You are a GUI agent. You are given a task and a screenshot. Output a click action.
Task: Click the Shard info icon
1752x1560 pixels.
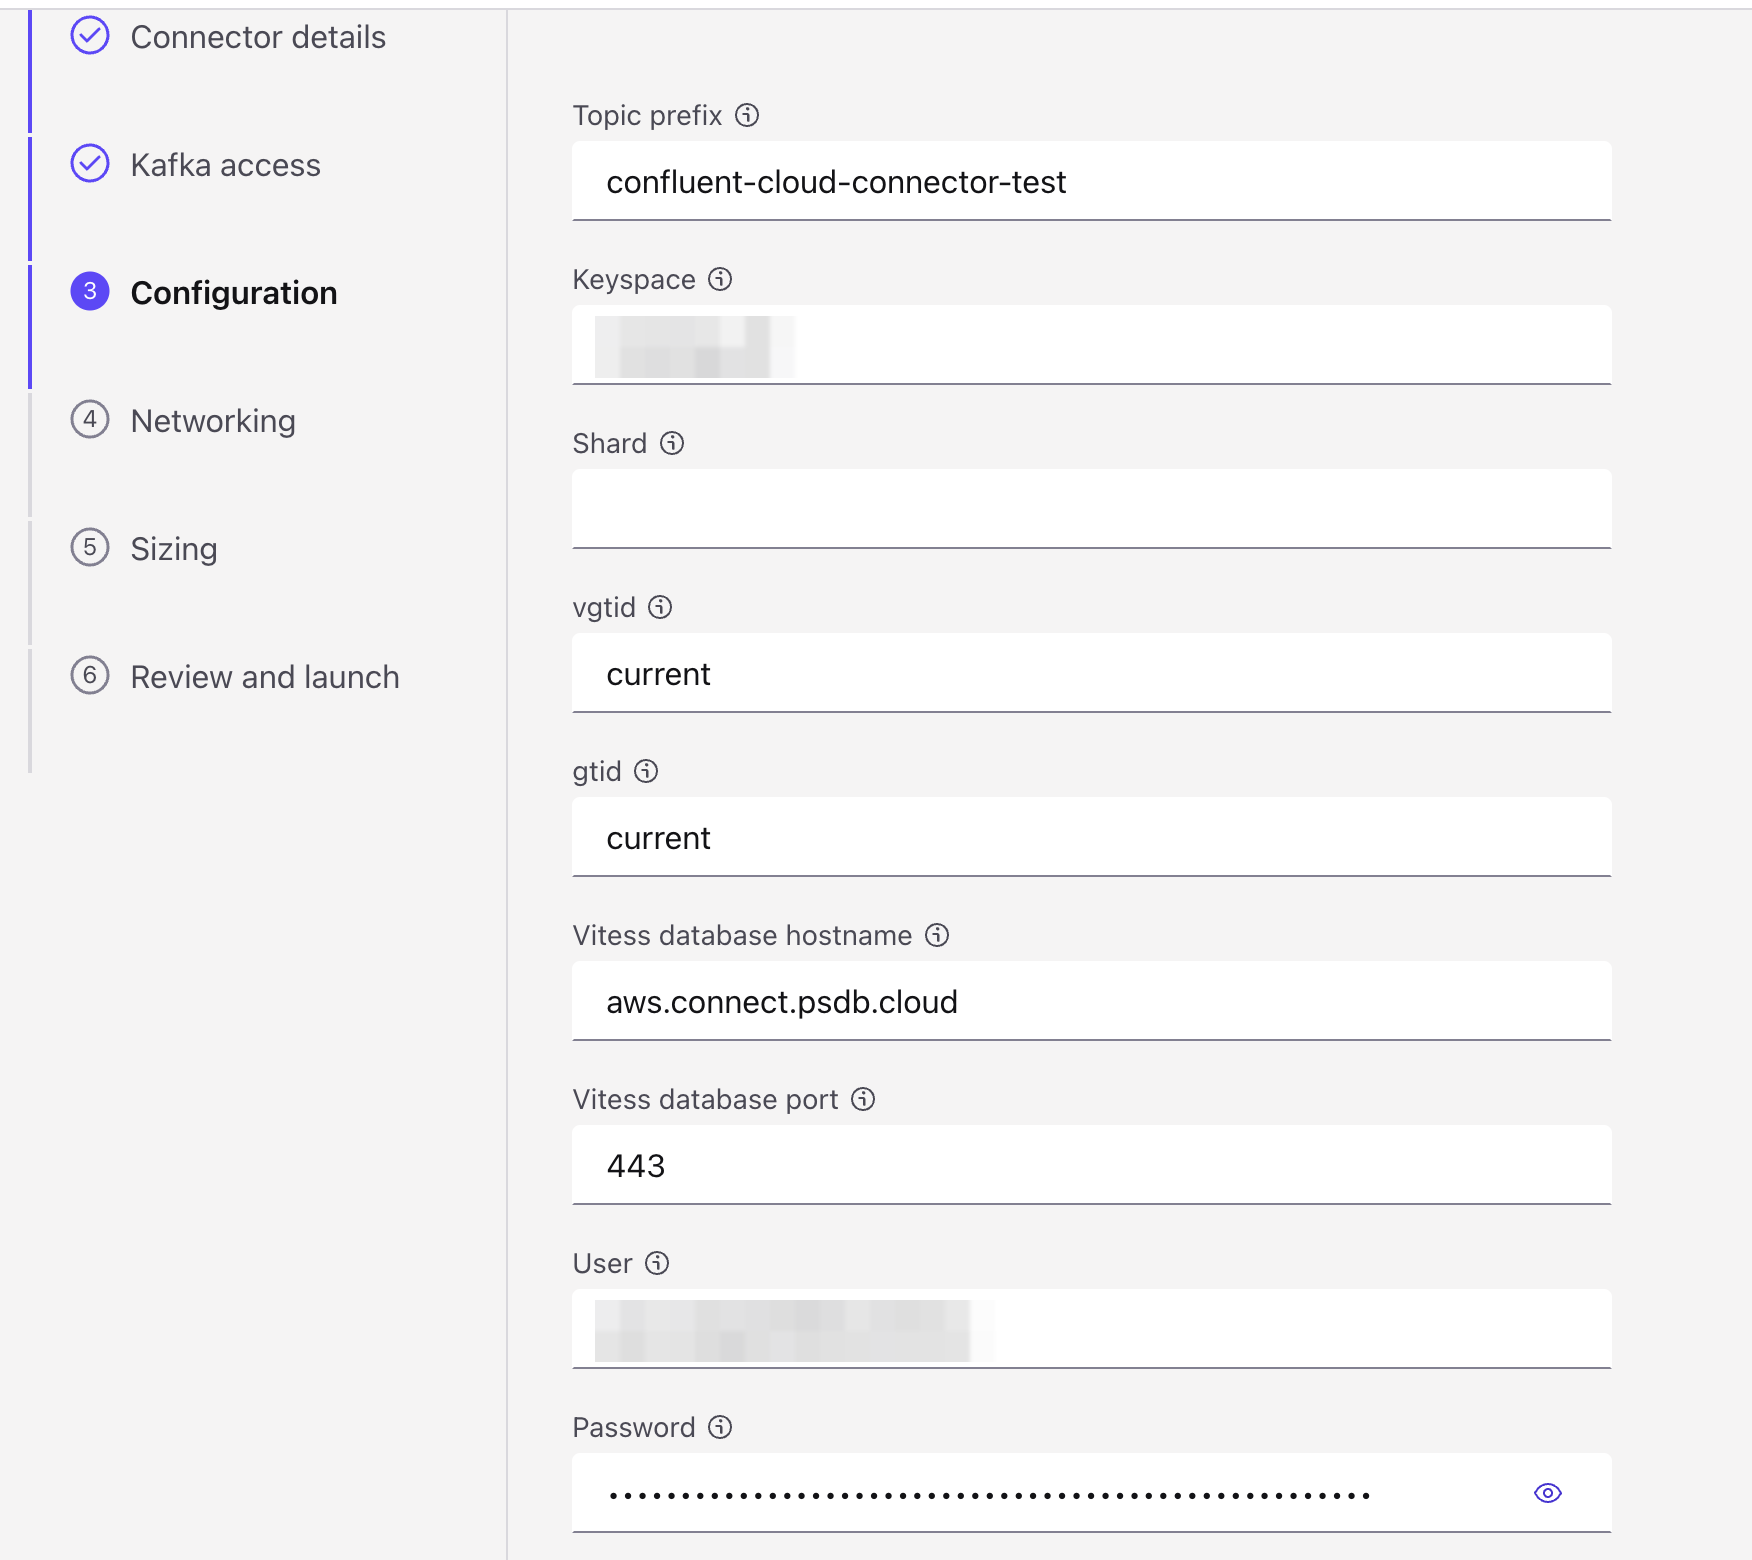672,443
